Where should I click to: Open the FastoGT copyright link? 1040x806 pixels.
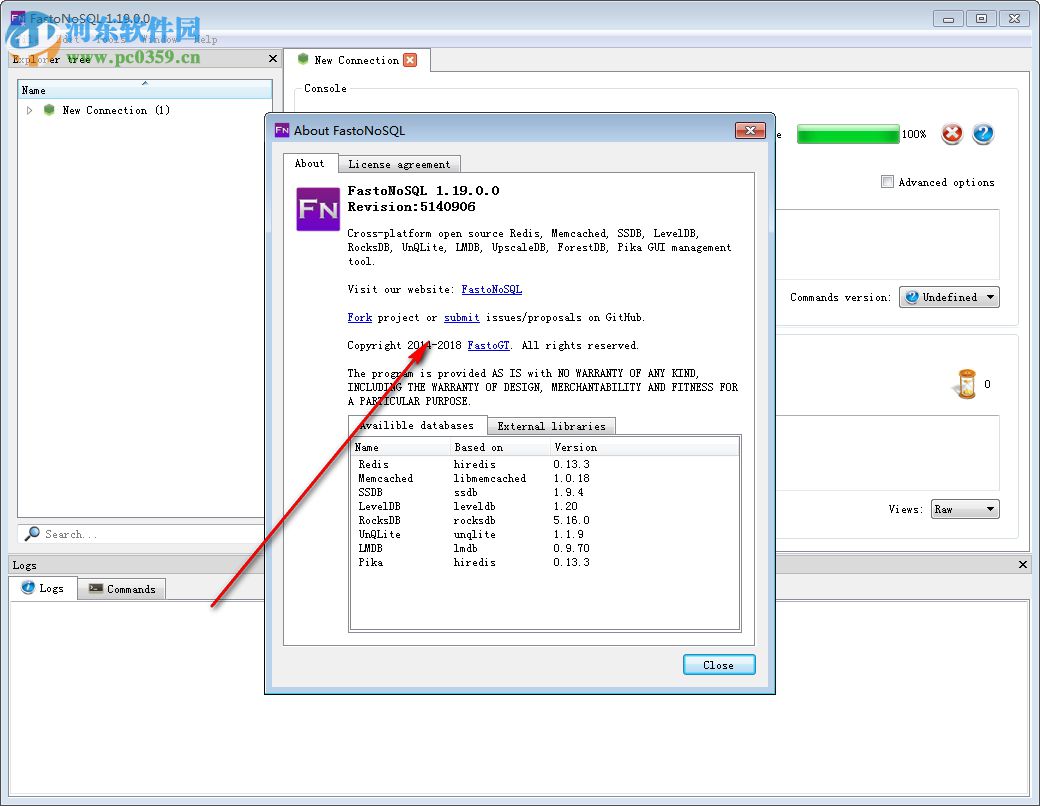tap(488, 345)
